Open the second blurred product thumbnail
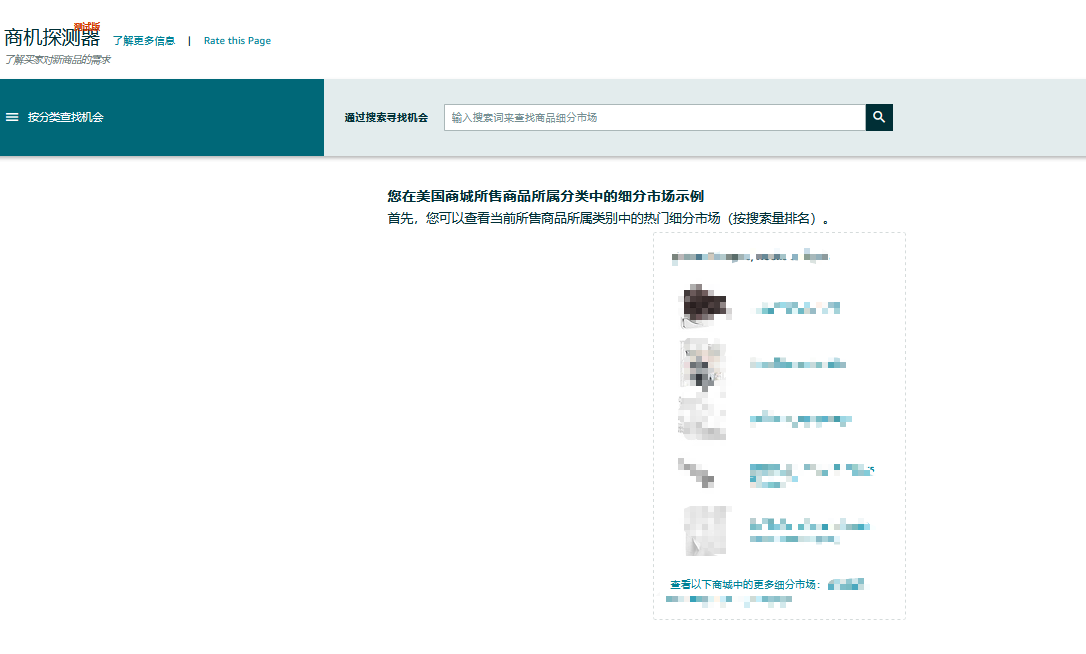 [702, 364]
